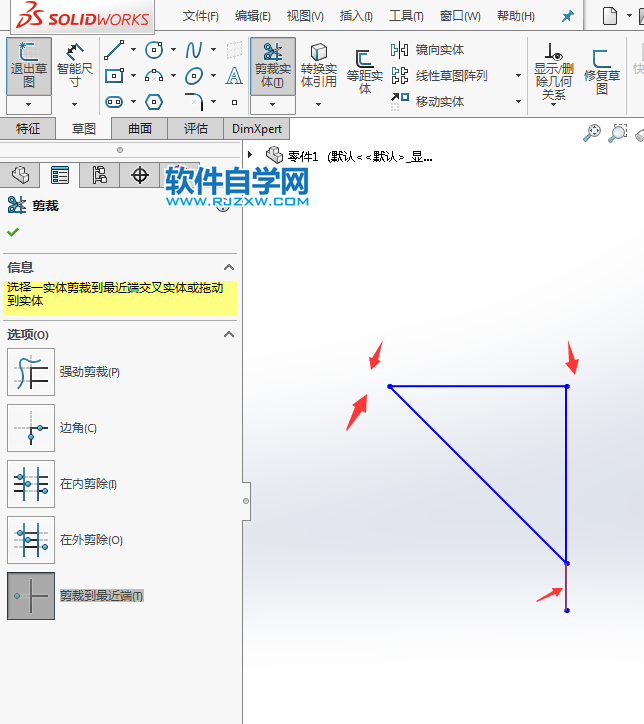Open dropdown under Smart Dimension (智能尺寸)
The height and width of the screenshot is (724, 644).
point(74,105)
